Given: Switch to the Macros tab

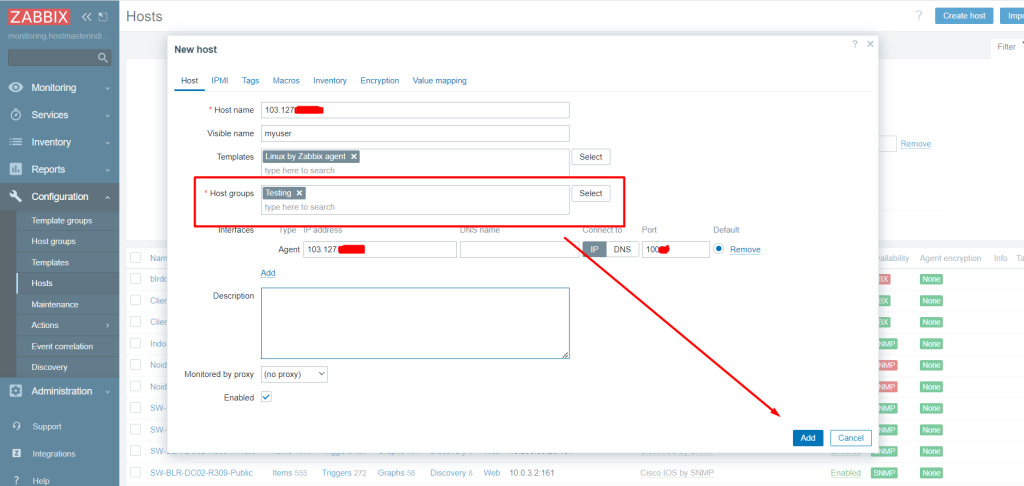Looking at the screenshot, I should (286, 80).
